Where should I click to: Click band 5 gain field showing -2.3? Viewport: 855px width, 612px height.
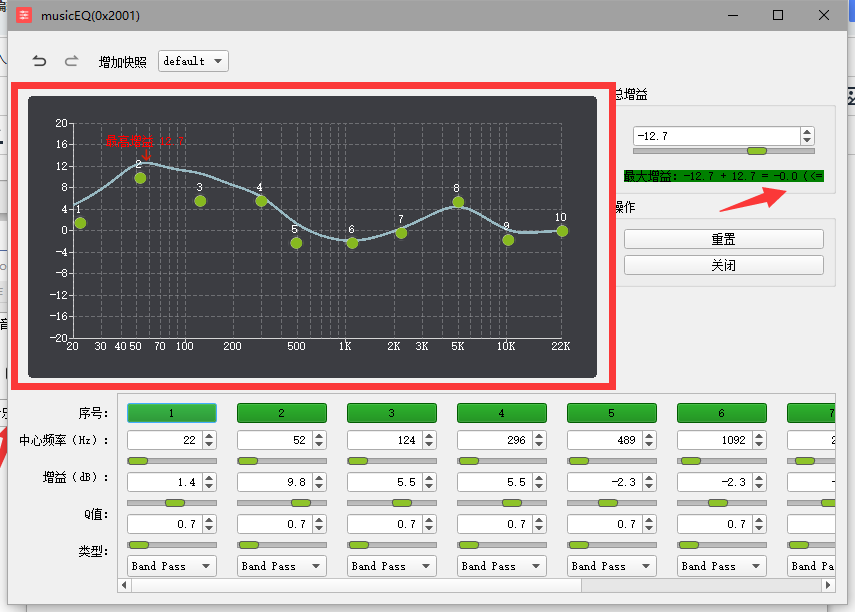(605, 482)
